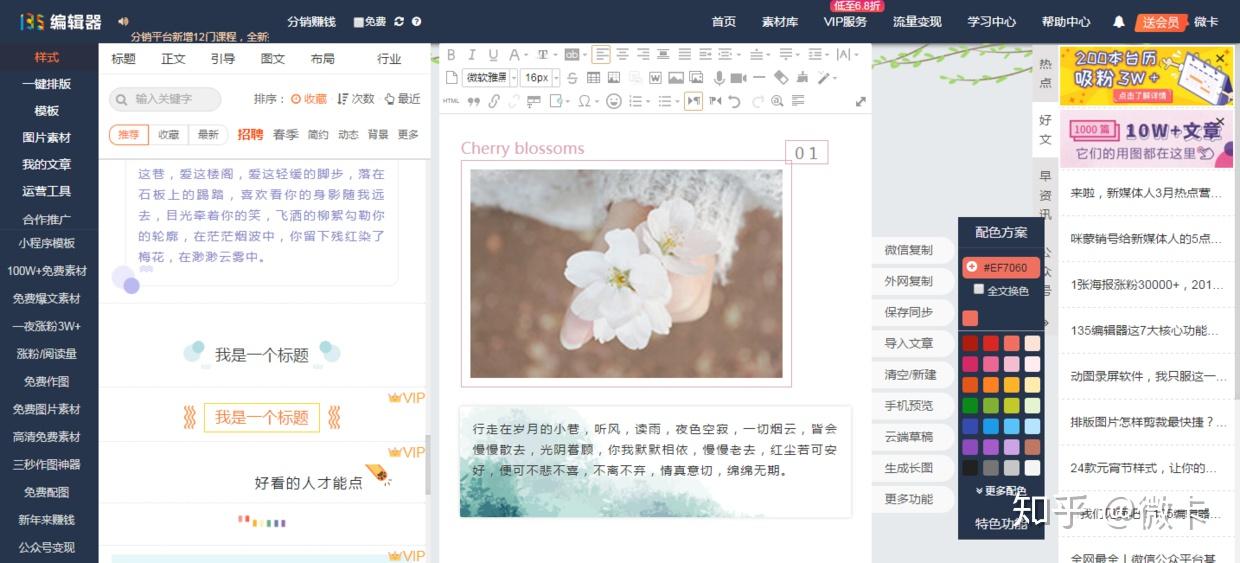
Task: Toggle right-to-left text direction
Action: point(715,101)
